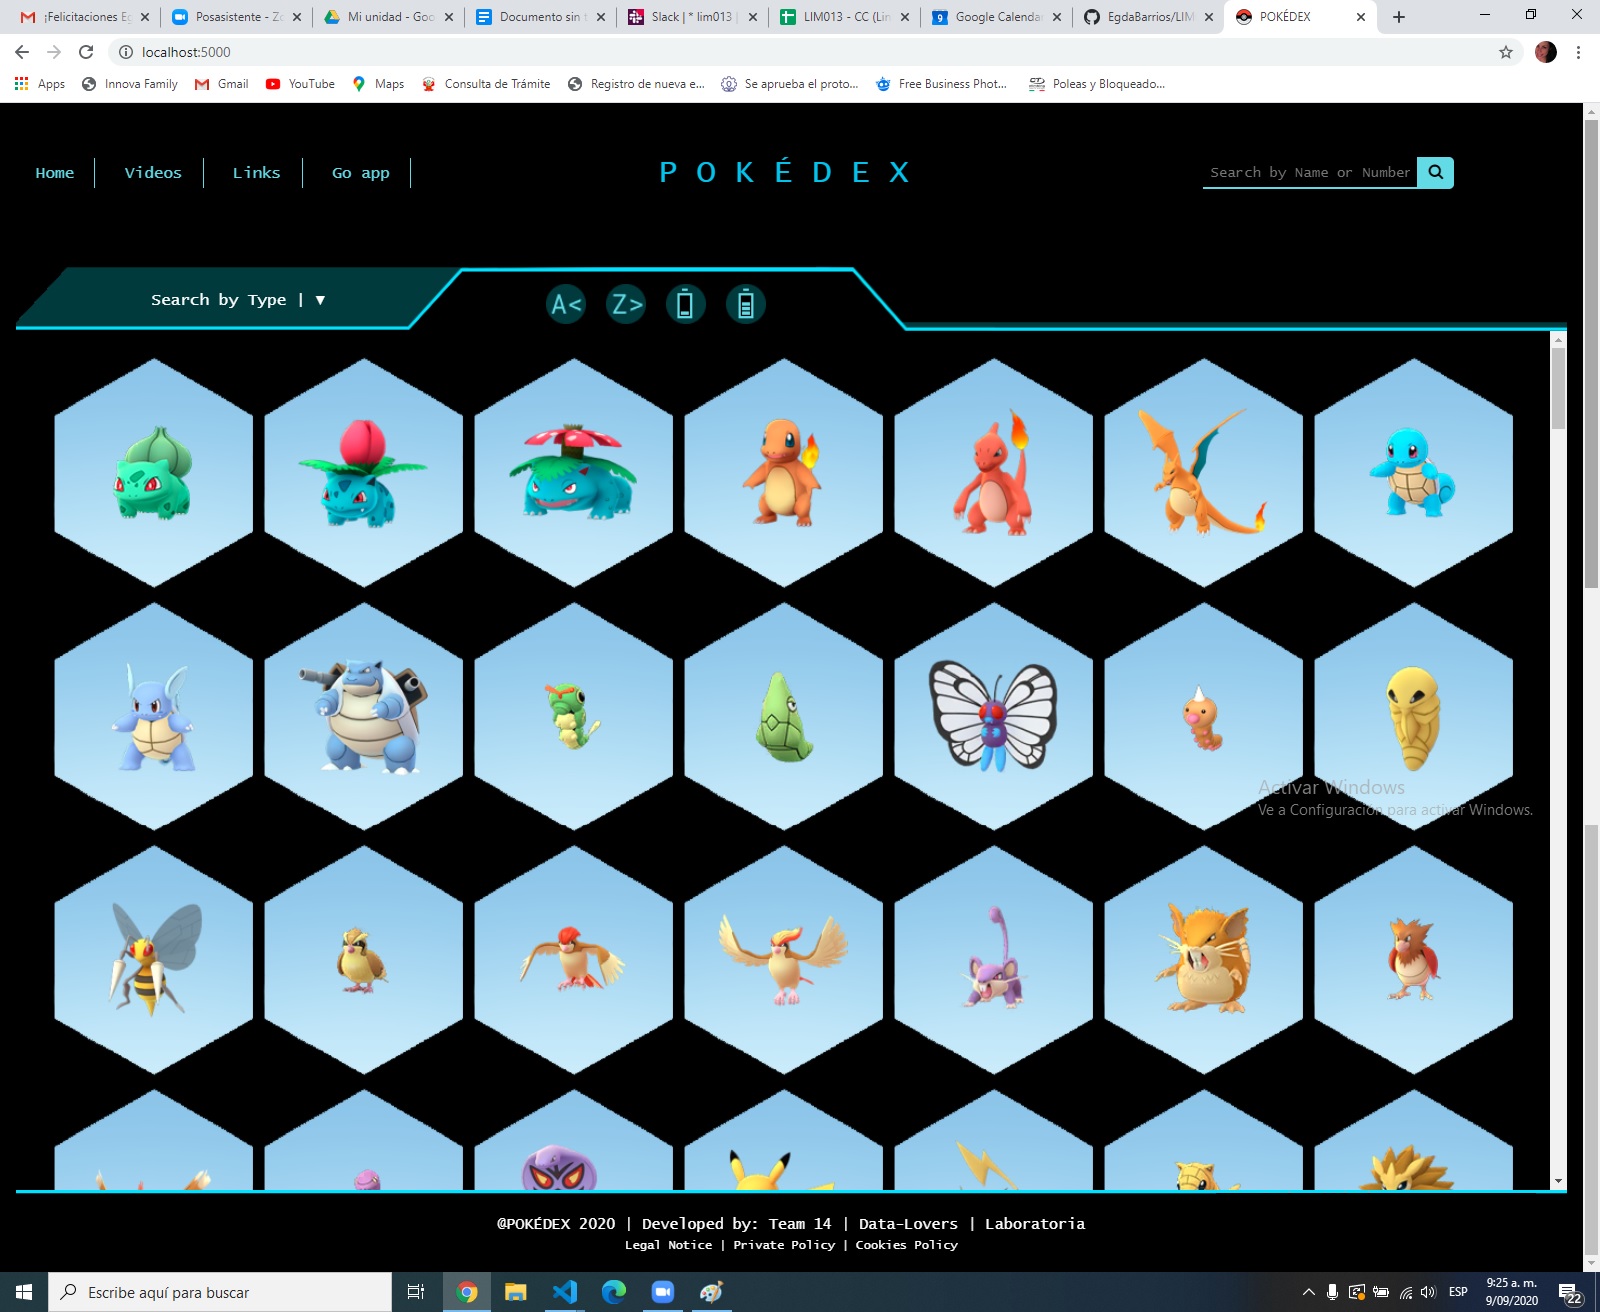Reload the localhost page

coord(86,52)
